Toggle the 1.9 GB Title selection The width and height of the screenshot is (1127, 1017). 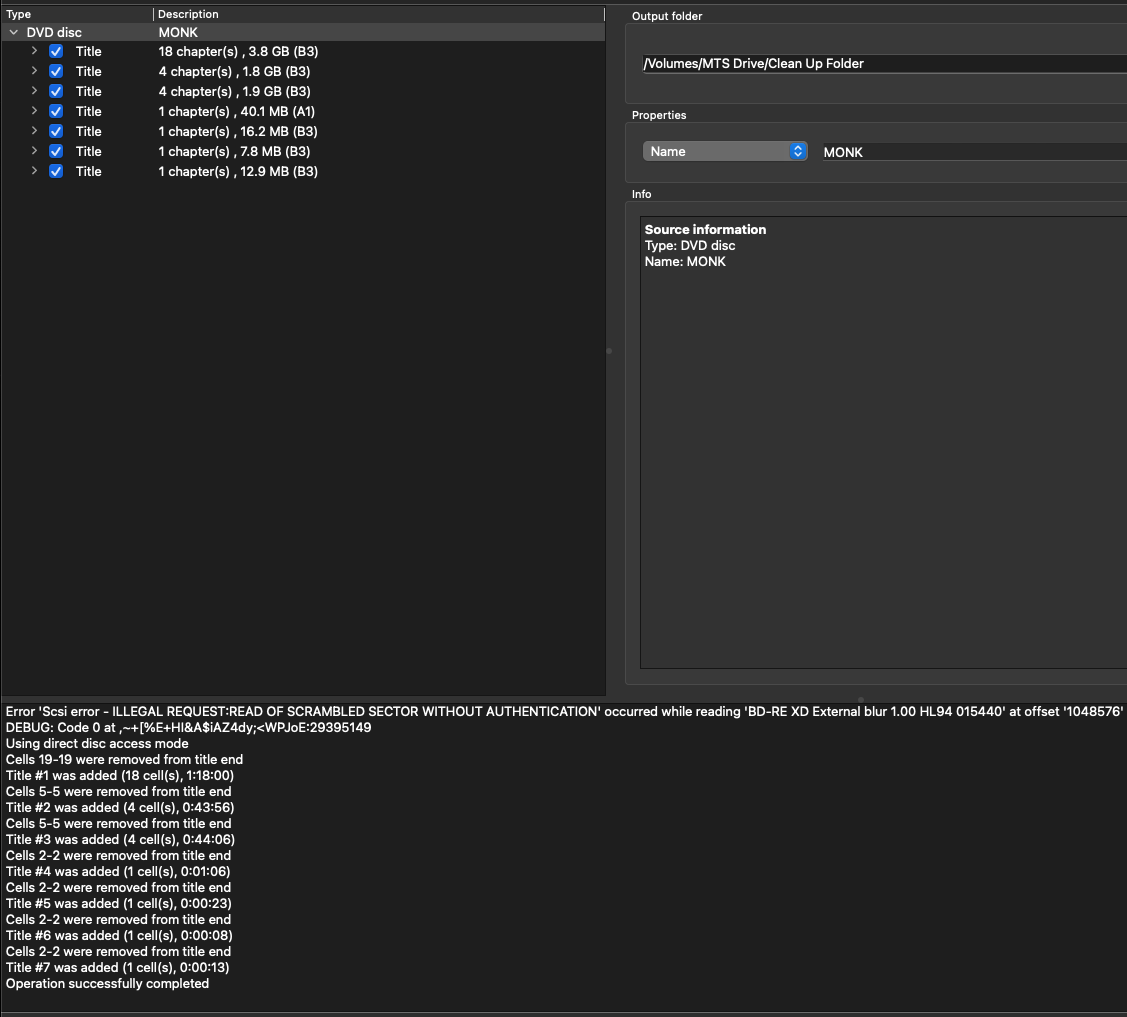click(x=56, y=91)
